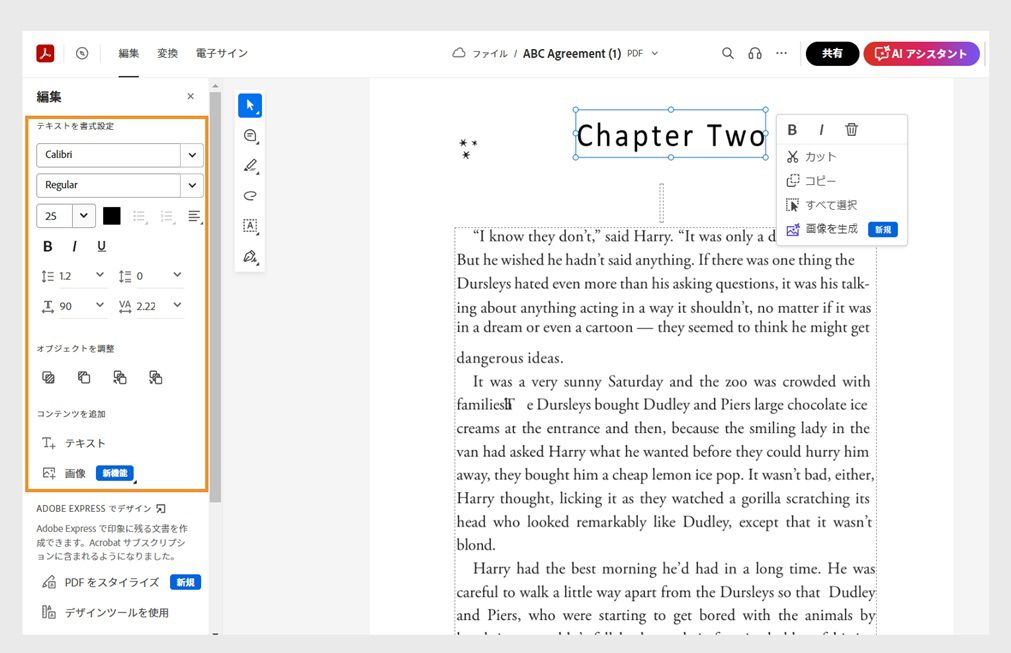
Task: Open the Calibri font family dropdown
Action: tap(119, 156)
